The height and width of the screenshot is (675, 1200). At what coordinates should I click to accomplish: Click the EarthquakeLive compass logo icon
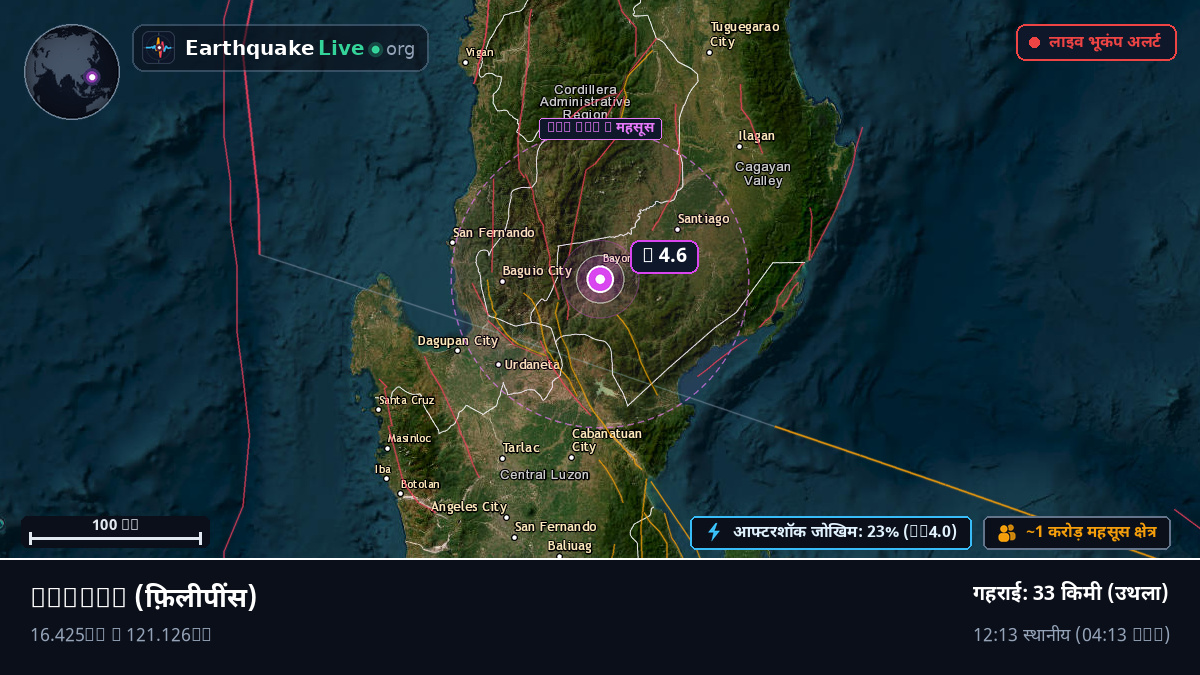[158, 48]
